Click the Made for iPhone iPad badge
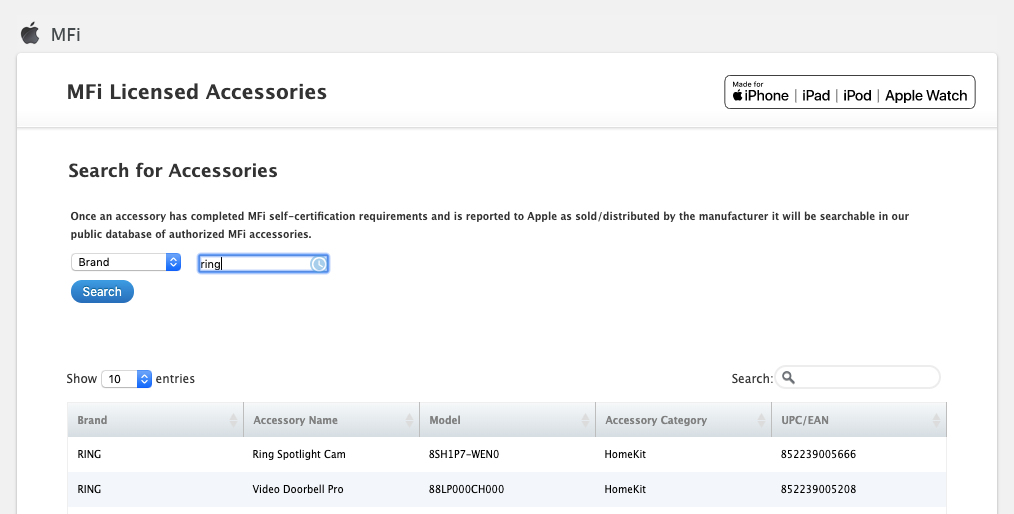 pyautogui.click(x=849, y=92)
